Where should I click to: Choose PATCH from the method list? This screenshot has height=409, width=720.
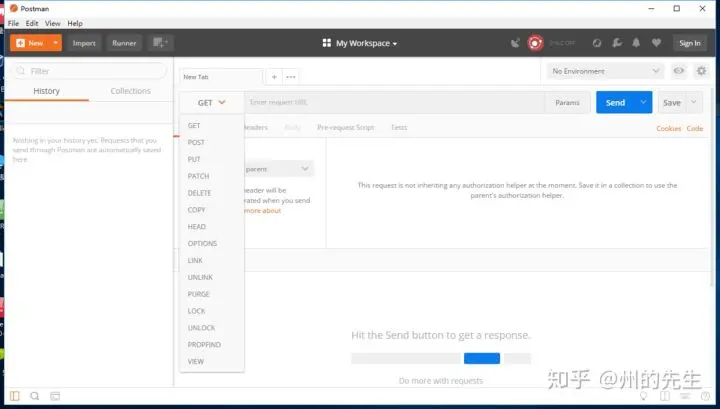(212, 176)
